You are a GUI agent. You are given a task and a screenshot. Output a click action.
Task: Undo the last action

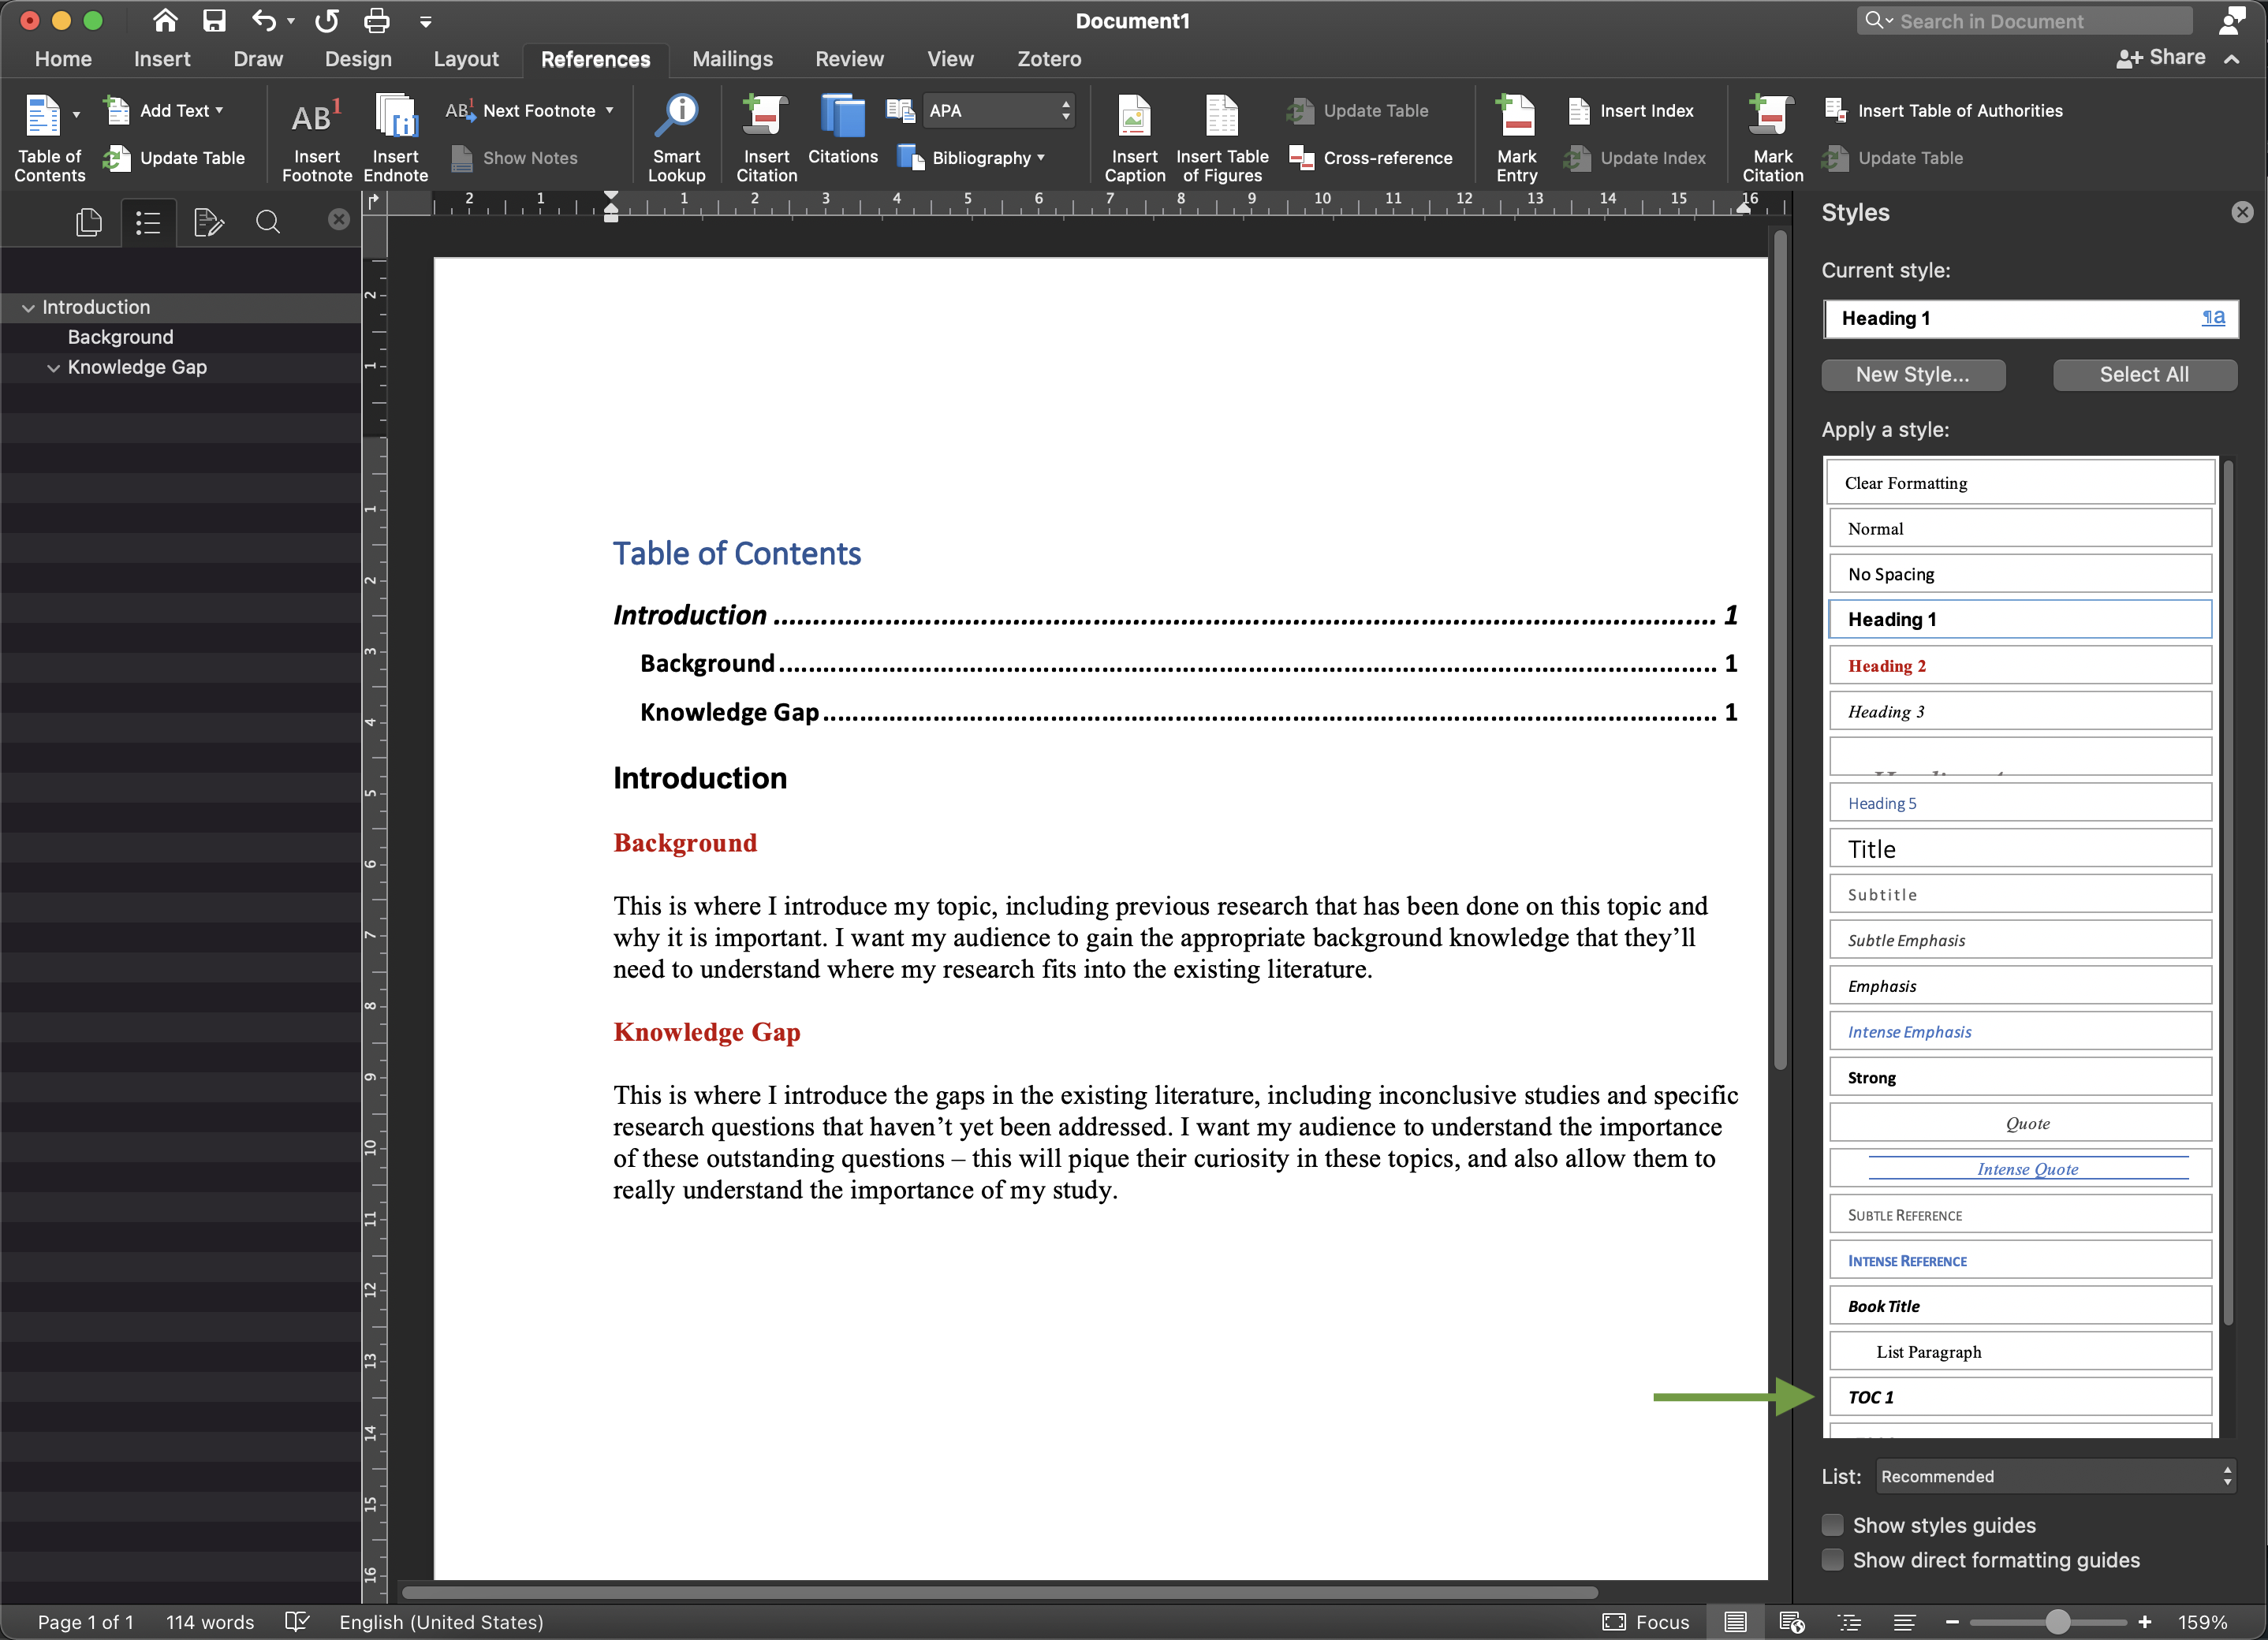(263, 20)
